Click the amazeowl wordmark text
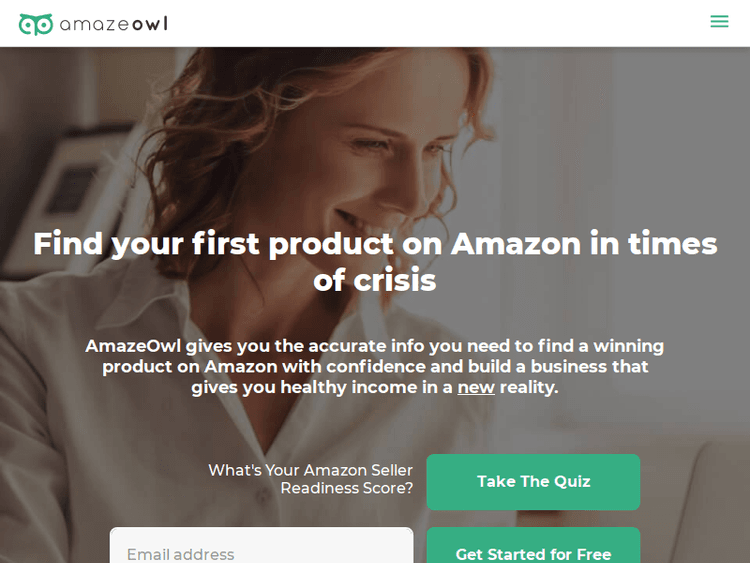Image resolution: width=750 pixels, height=563 pixels. [114, 24]
